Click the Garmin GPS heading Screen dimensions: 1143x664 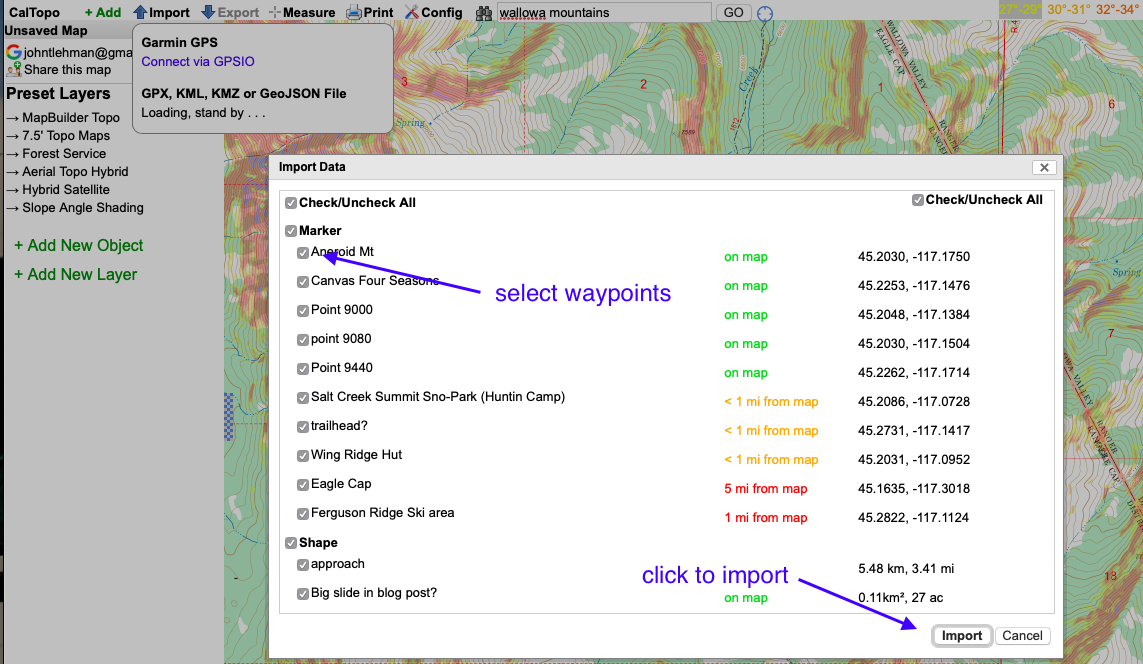[179, 42]
